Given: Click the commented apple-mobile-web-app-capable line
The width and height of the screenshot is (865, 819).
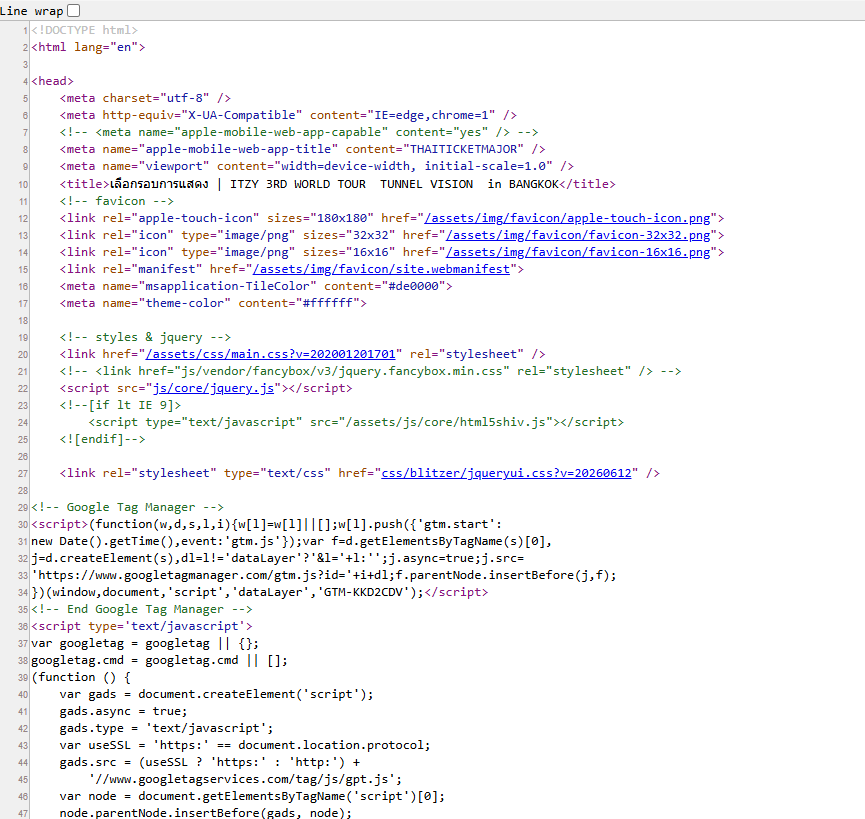Looking at the screenshot, I should pos(299,132).
